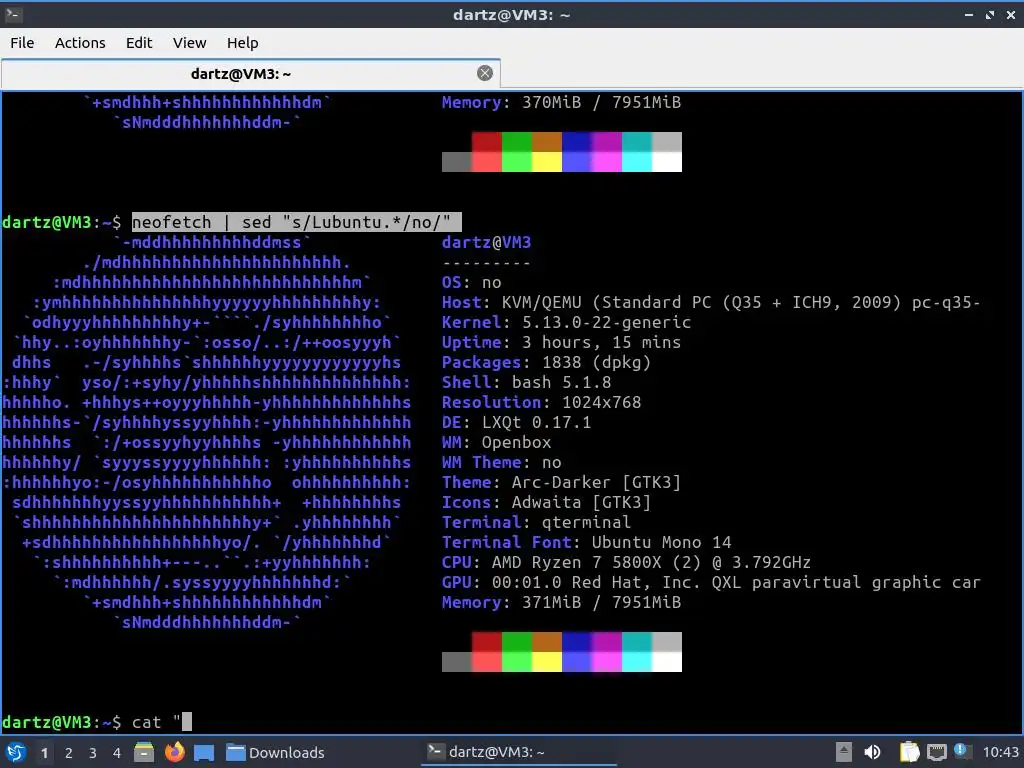This screenshot has height=768, width=1024.
Task: Click the DE LXQt 0.17.1 line
Action: 517,423
